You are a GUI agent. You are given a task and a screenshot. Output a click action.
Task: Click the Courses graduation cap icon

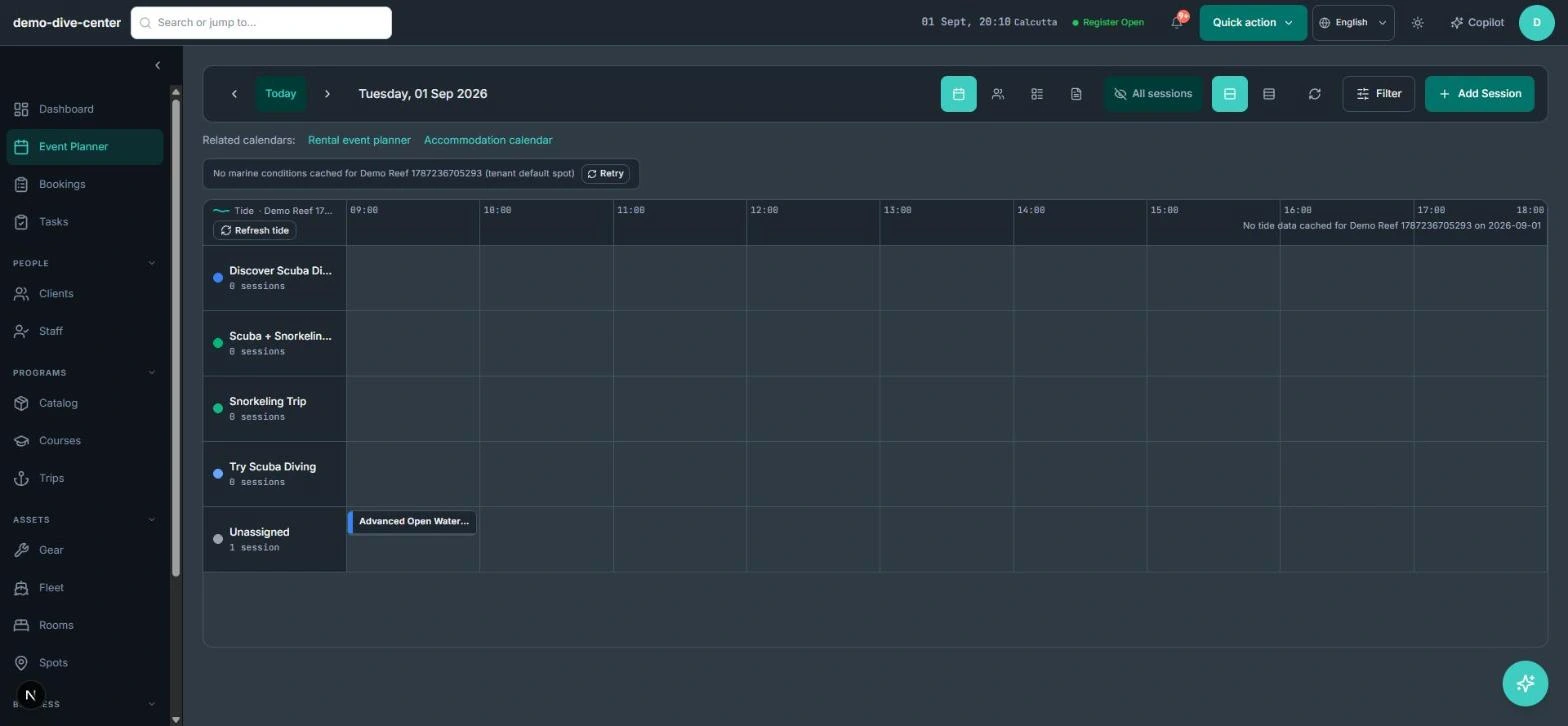point(21,441)
